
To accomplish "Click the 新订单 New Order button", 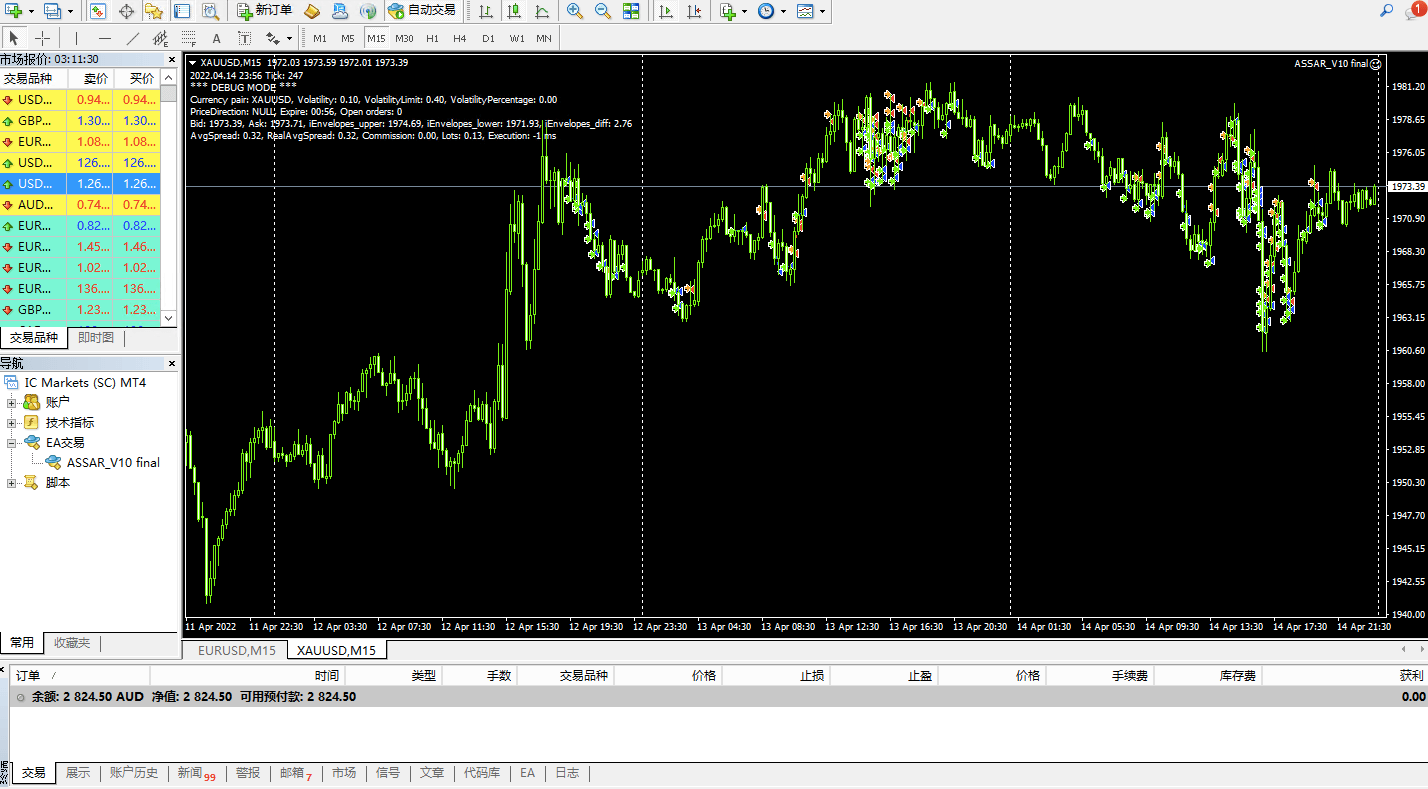I will click(x=265, y=11).
